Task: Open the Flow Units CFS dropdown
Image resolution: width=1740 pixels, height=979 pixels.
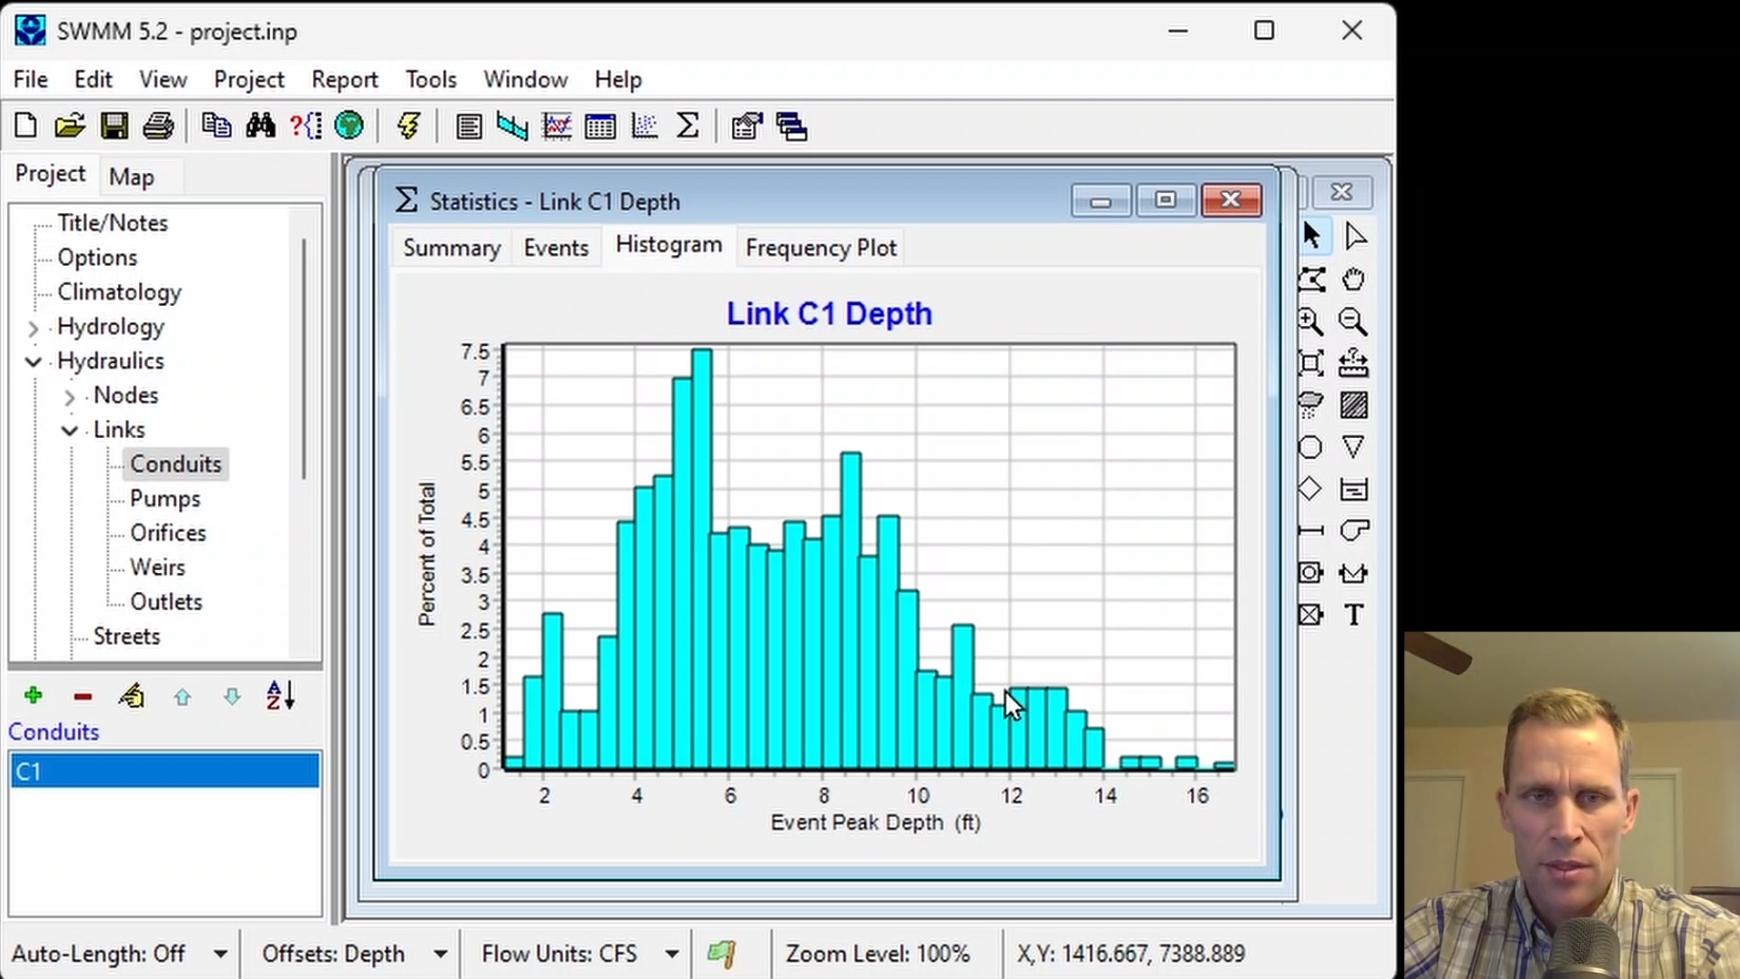Action: tap(672, 954)
